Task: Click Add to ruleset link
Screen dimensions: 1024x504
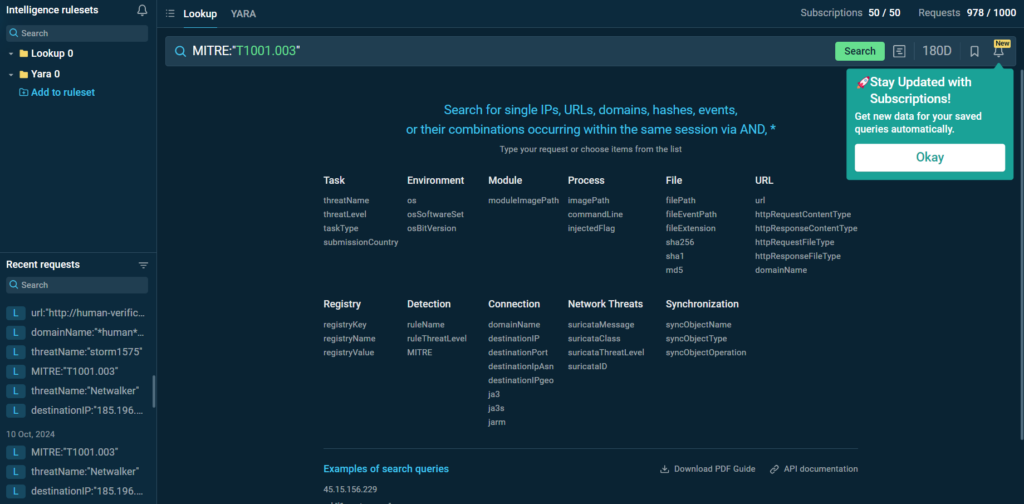Action: [62, 92]
